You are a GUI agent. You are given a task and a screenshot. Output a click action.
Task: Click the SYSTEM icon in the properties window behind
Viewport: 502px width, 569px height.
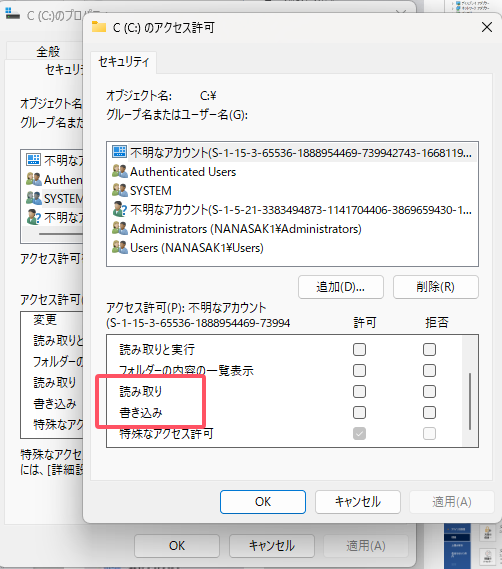[x=34, y=198]
